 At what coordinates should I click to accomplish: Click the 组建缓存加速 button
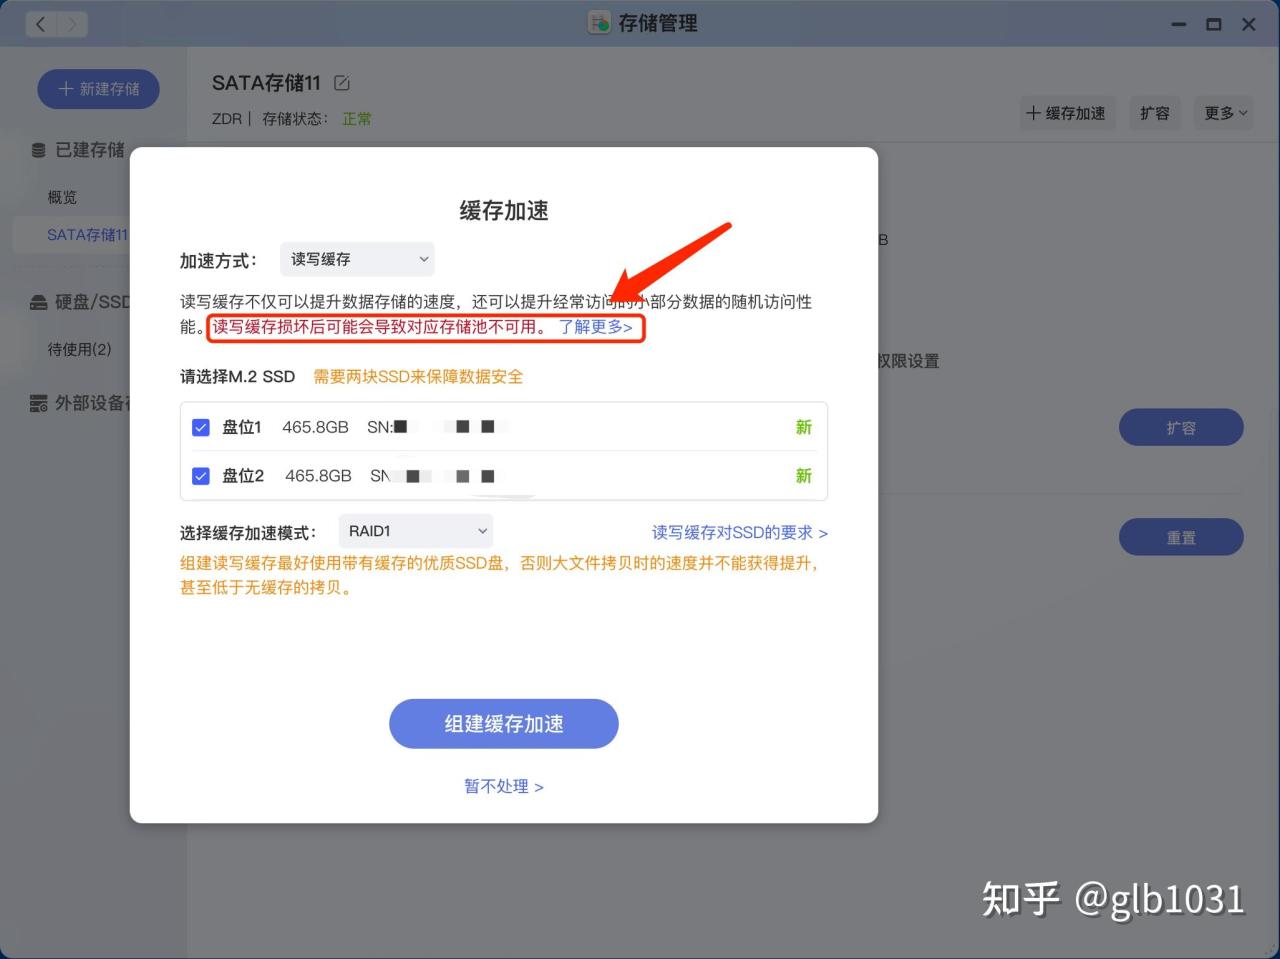[x=503, y=723]
